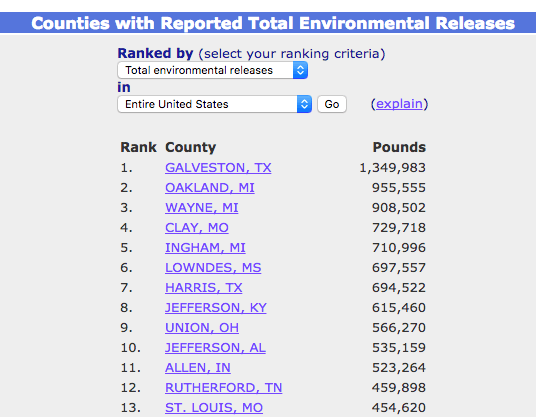The image size is (536, 417).
Task: Select the OAKLAND, MI link
Action: coord(210,188)
